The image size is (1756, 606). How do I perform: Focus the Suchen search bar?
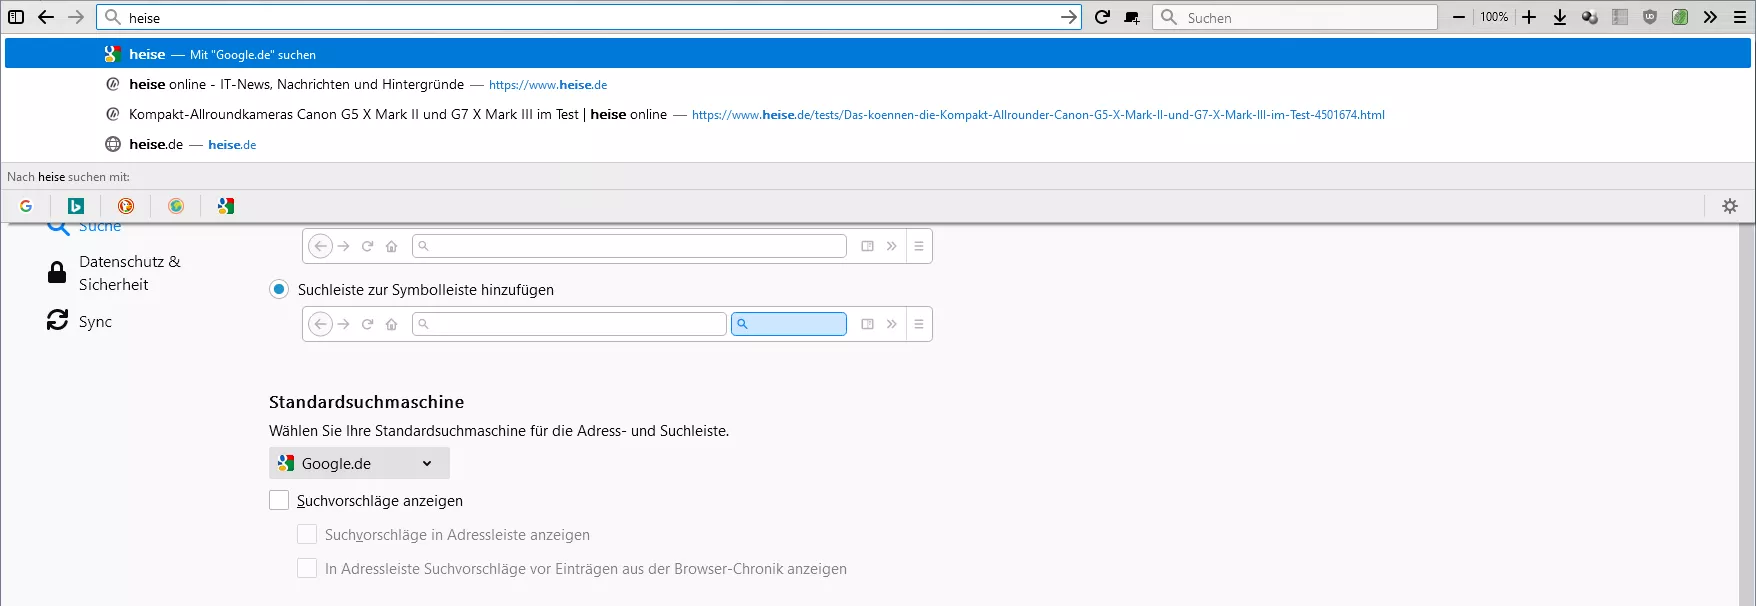1295,17
